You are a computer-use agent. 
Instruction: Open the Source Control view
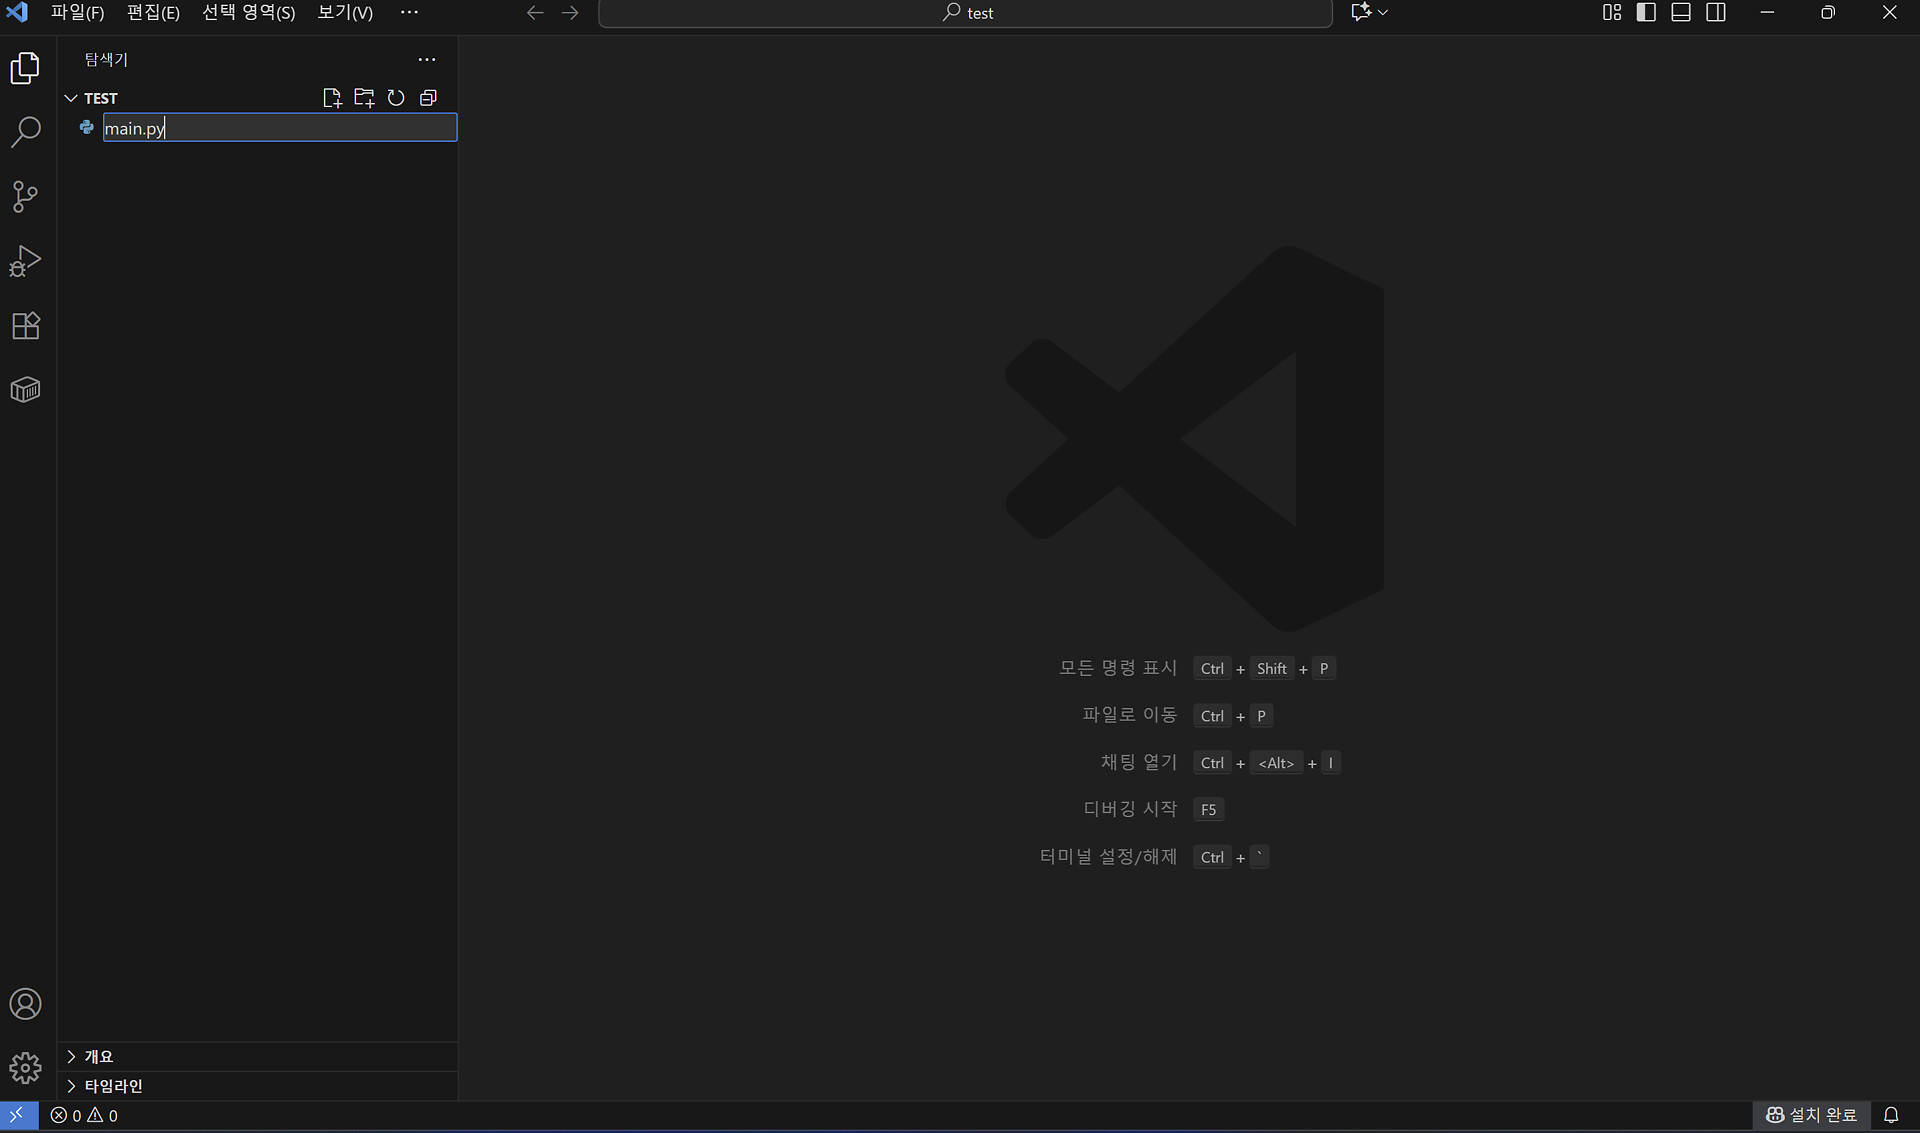point(25,196)
